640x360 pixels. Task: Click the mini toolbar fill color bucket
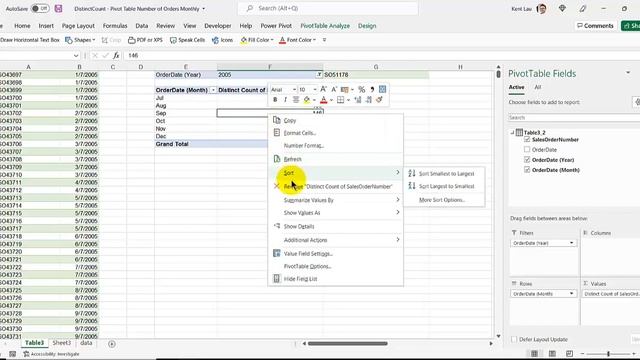pyautogui.click(x=307, y=100)
